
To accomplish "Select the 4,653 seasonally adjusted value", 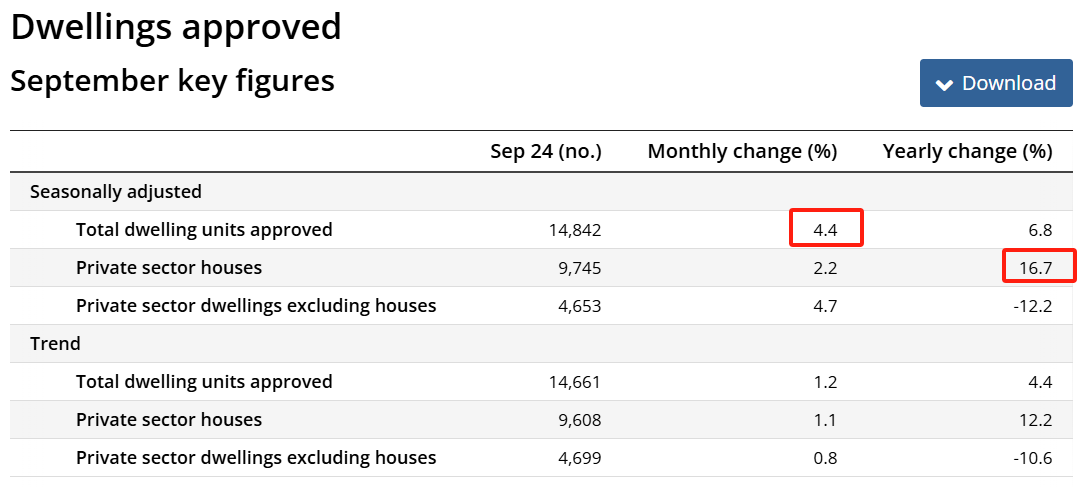I will coord(580,306).
